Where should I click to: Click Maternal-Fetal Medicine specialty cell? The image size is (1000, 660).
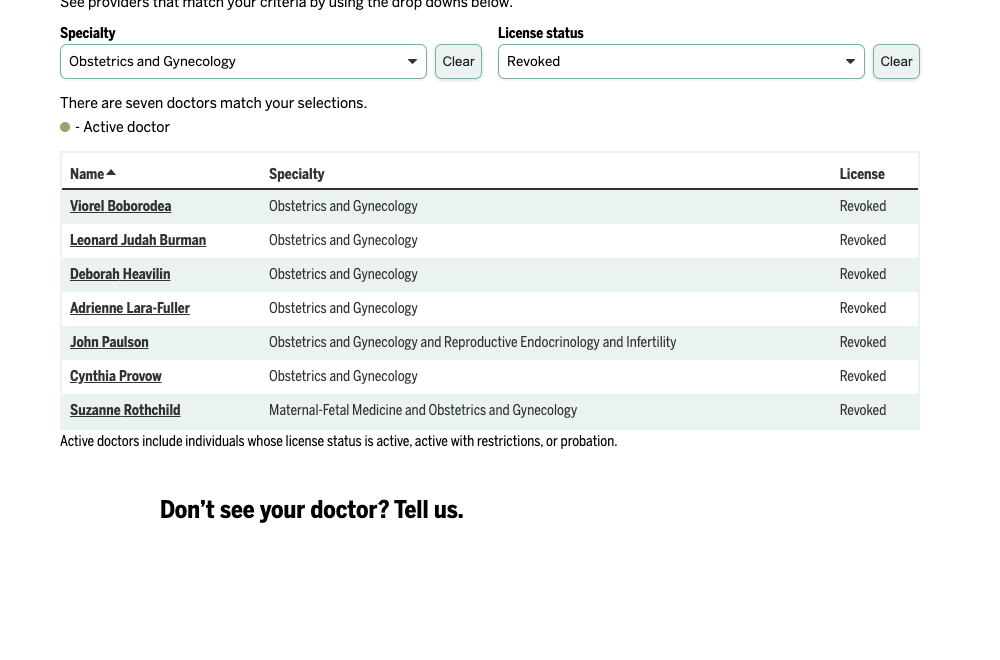(423, 410)
